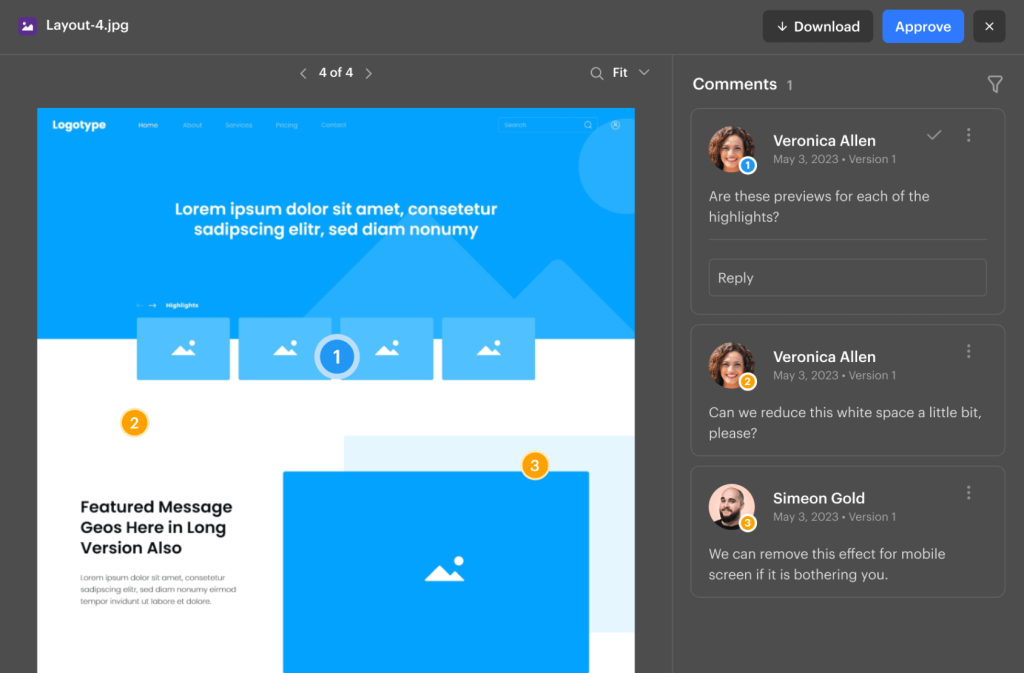Select orange annotation marker 3 on layout
1024x673 pixels.
click(x=535, y=465)
